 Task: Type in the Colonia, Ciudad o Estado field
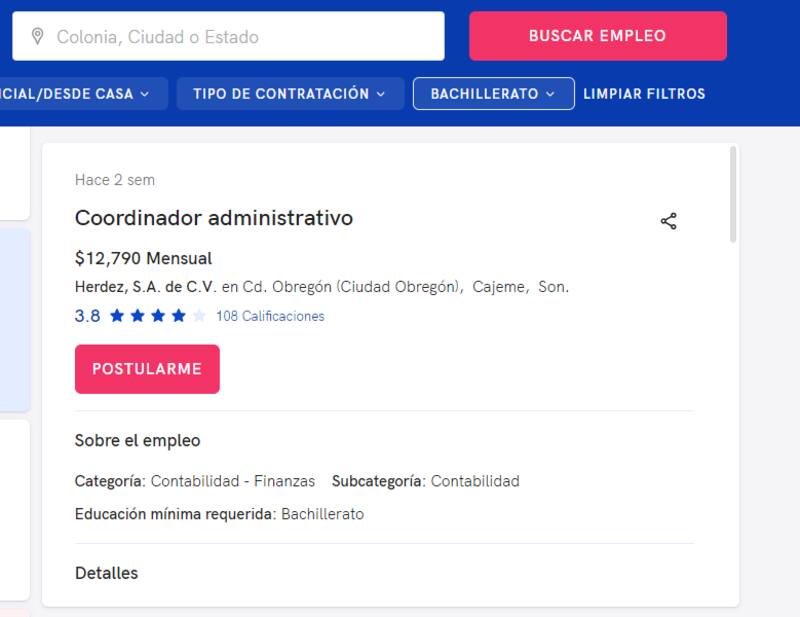240,37
